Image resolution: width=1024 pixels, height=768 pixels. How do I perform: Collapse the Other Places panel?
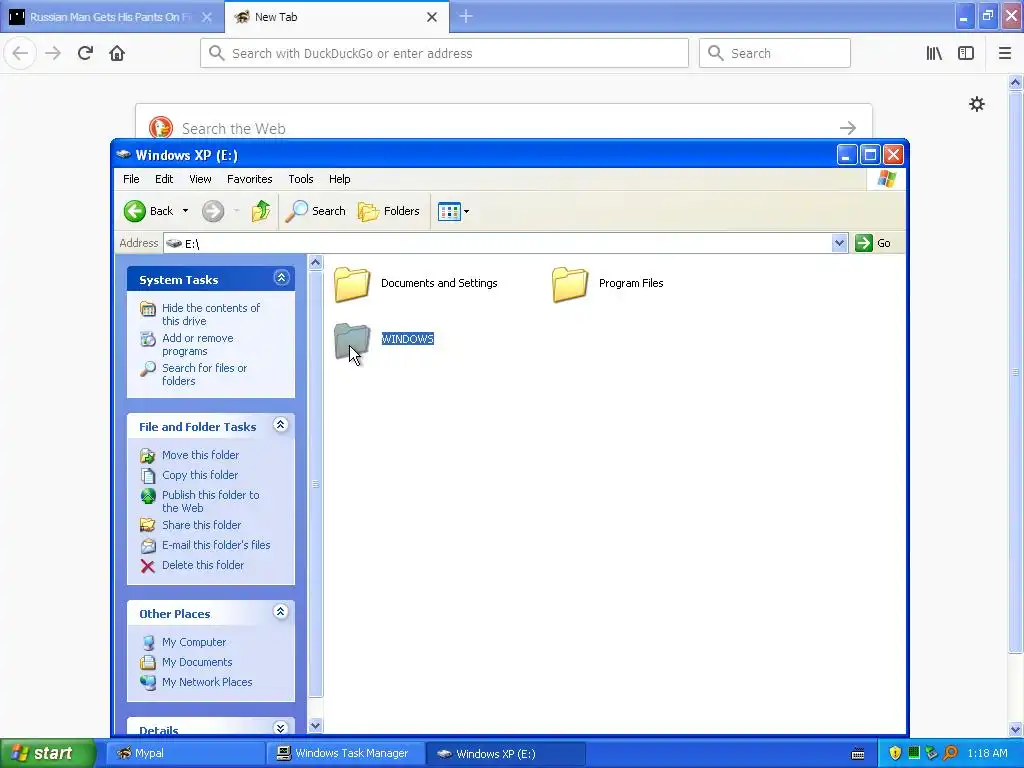[x=281, y=612]
